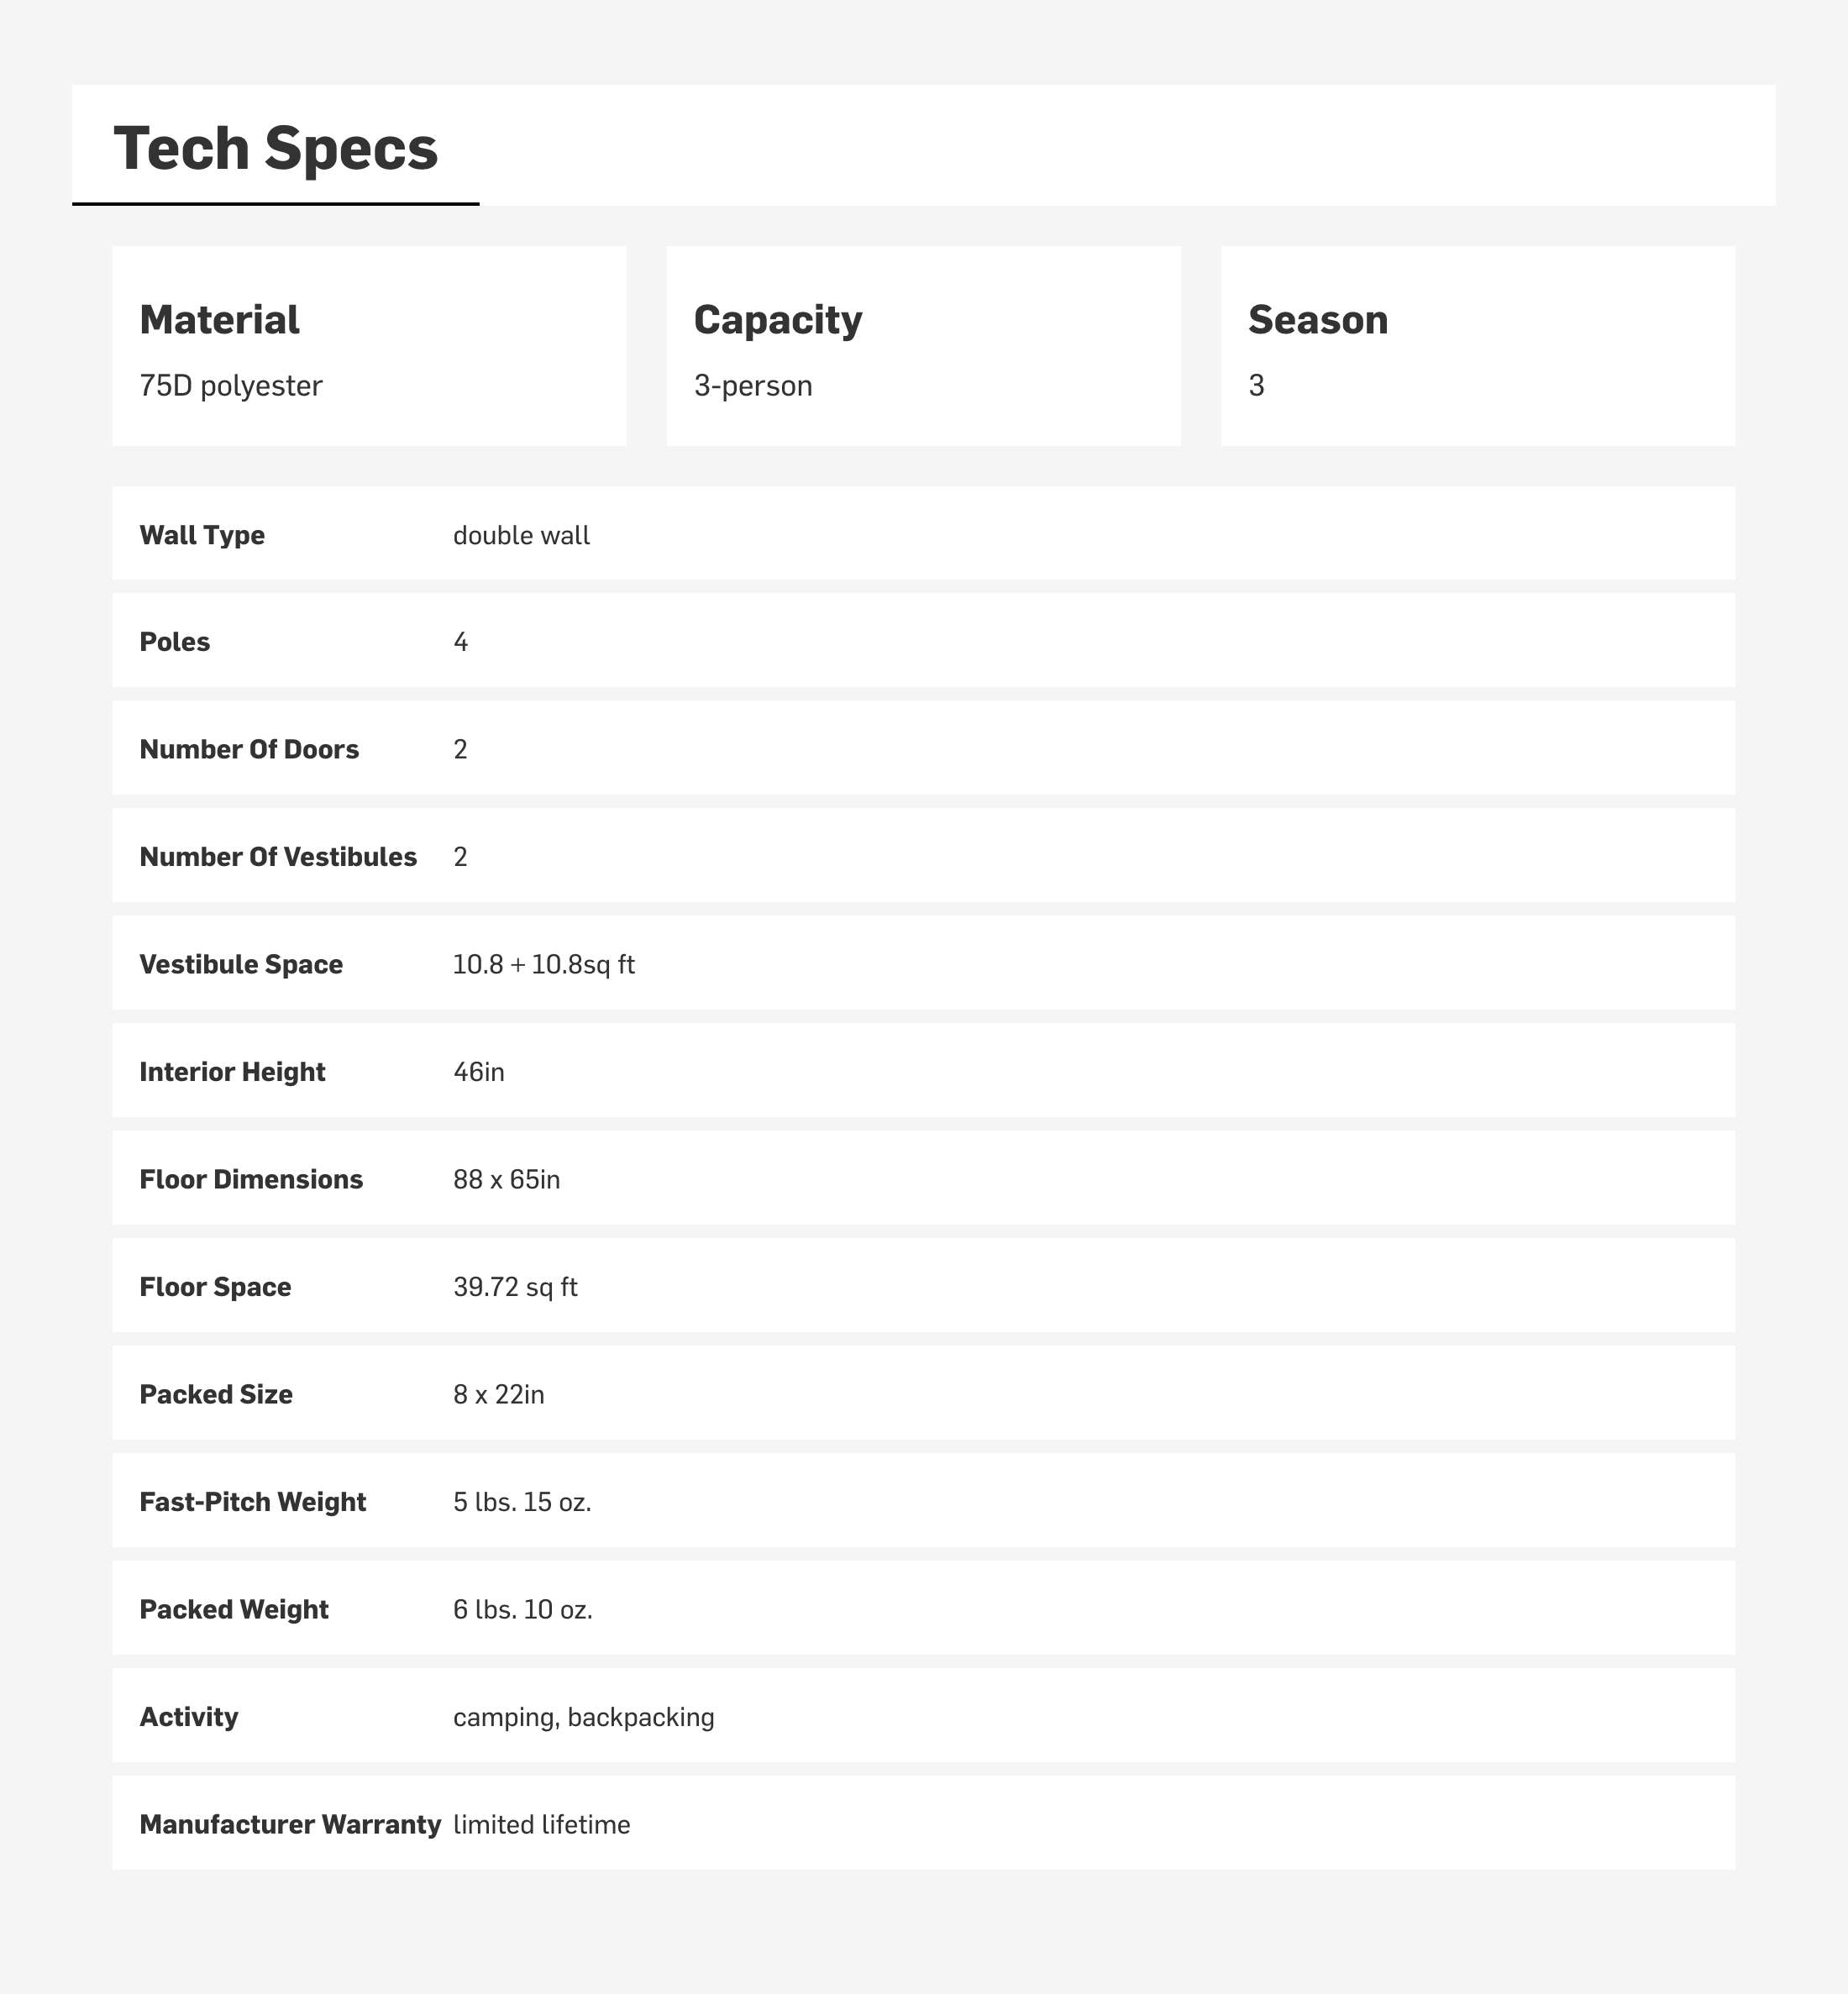Click the limited lifetime warranty value
Image resolution: width=1848 pixels, height=1994 pixels.
(x=541, y=1825)
